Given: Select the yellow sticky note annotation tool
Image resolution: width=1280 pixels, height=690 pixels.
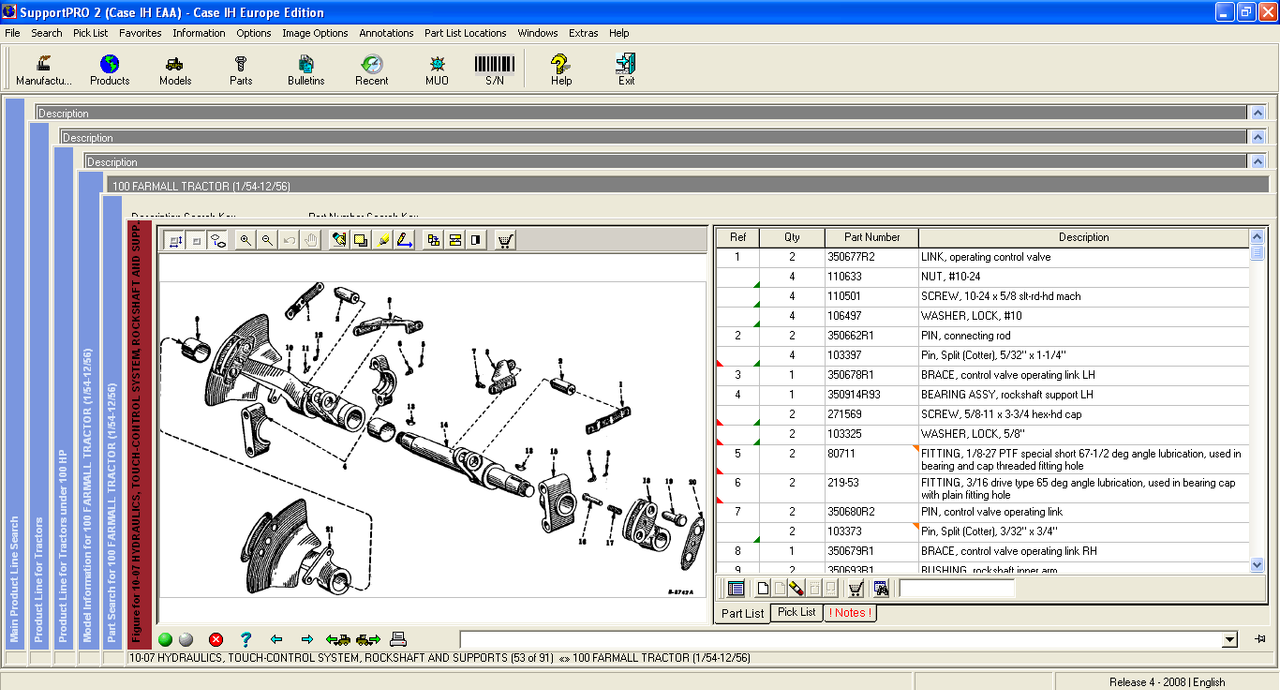Looking at the screenshot, I should coord(361,240).
